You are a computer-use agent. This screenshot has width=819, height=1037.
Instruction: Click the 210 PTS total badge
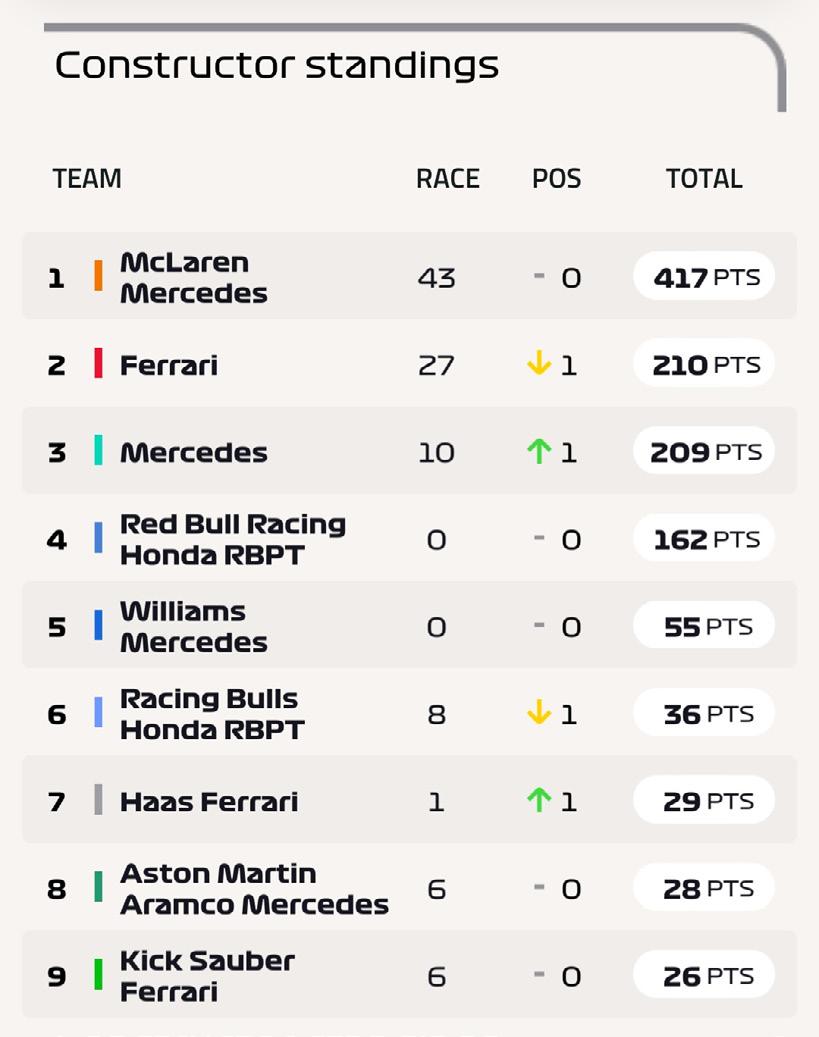705,365
